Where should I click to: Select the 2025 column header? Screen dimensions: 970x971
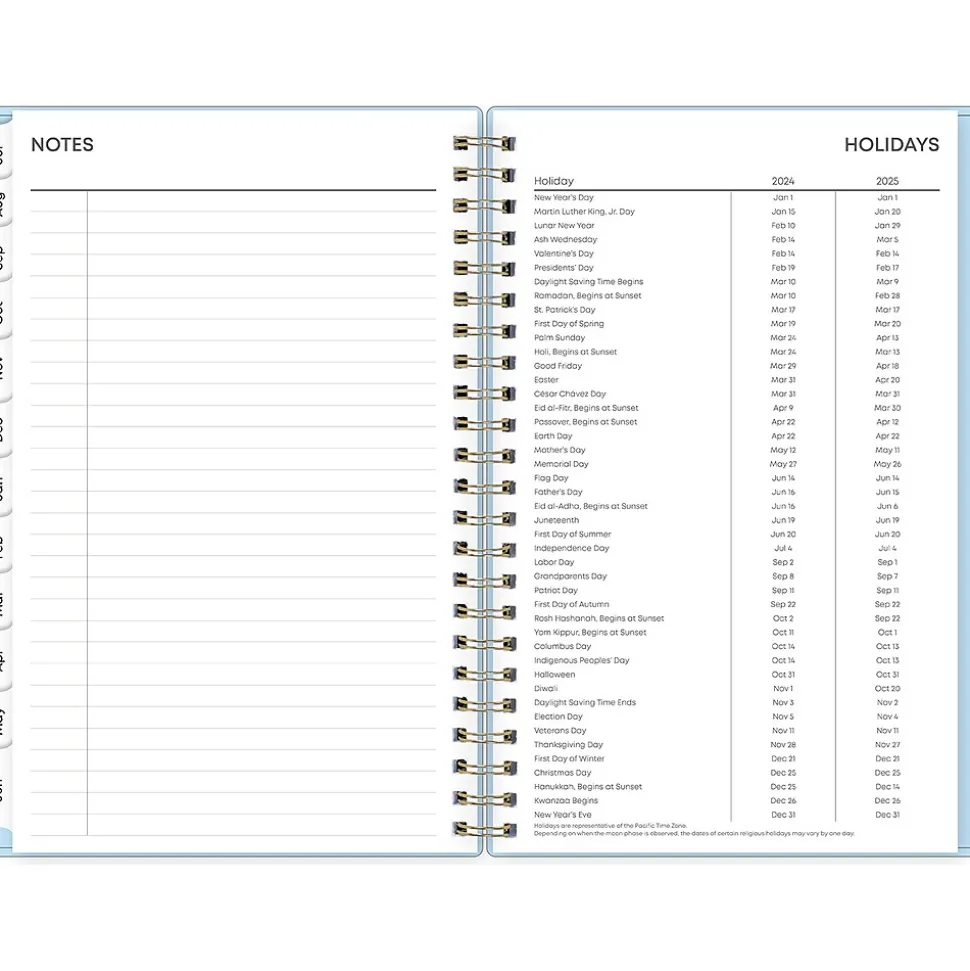[x=887, y=181]
